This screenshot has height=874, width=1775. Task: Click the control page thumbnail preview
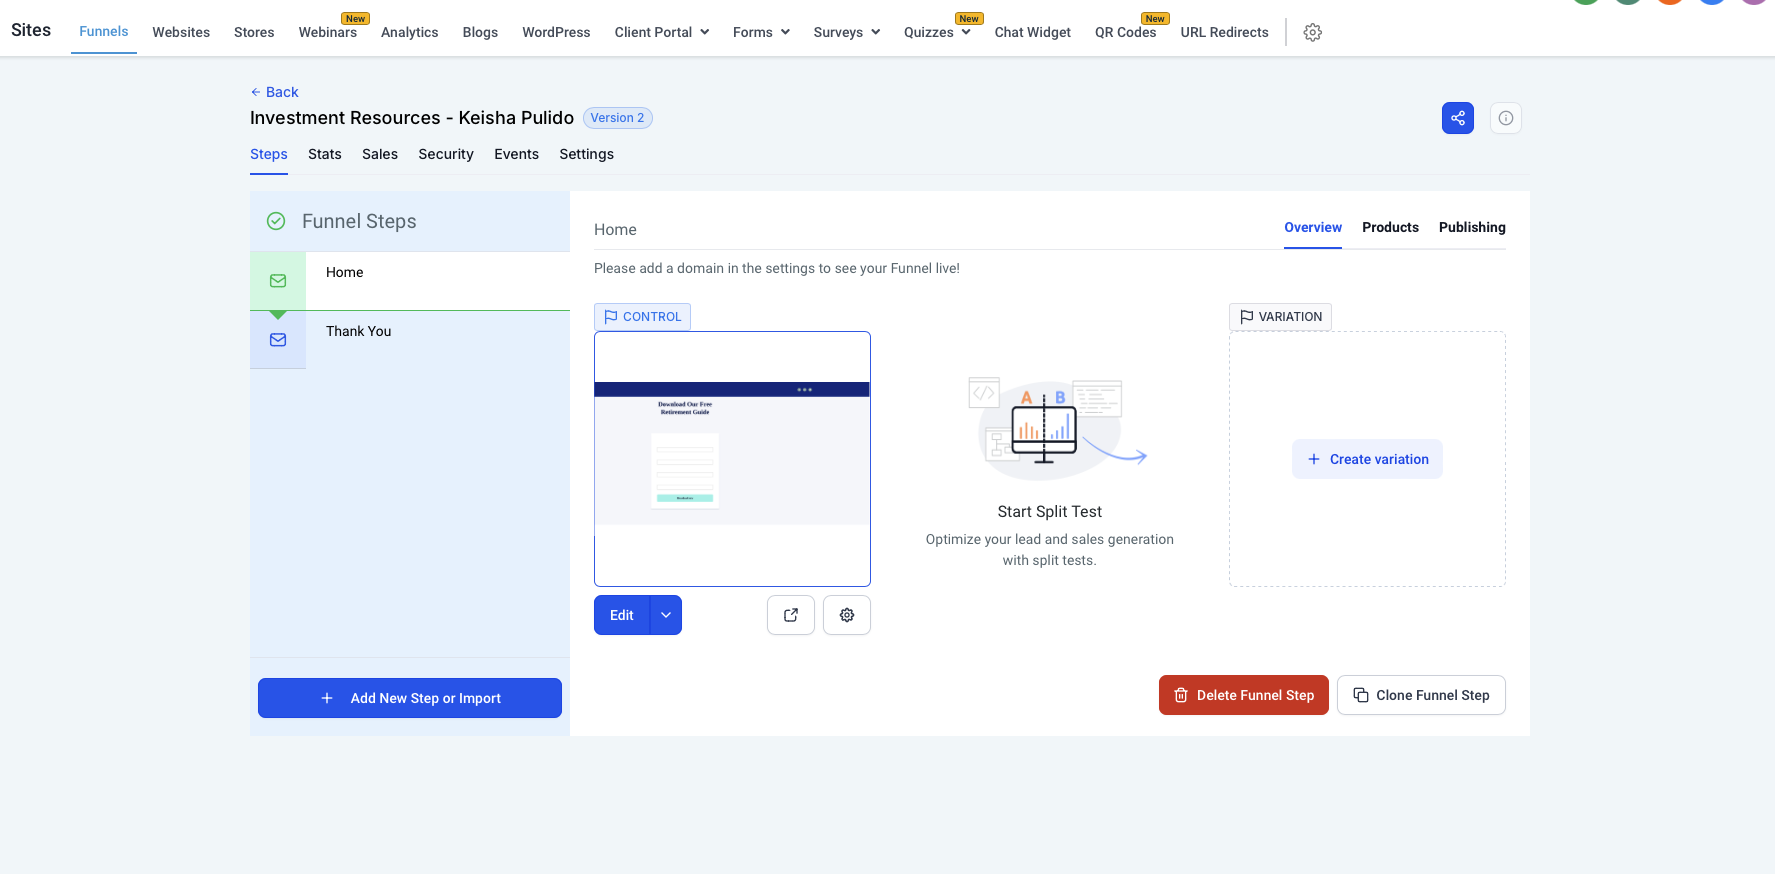click(732, 459)
